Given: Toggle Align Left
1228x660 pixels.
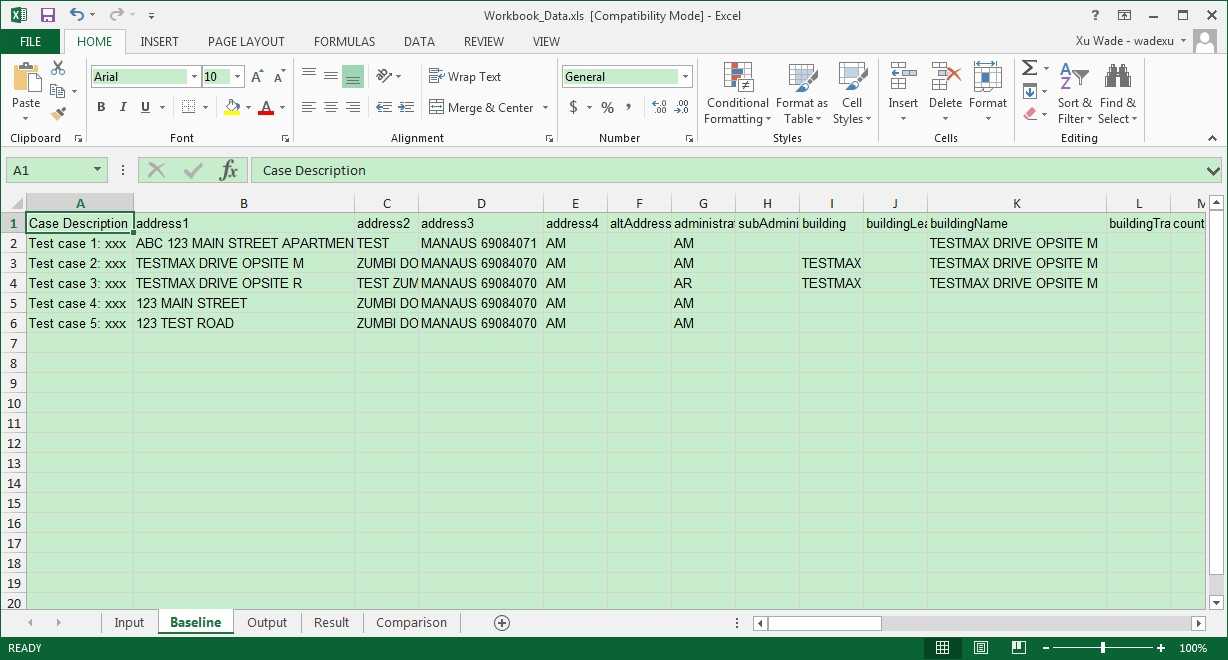Looking at the screenshot, I should pos(309,107).
